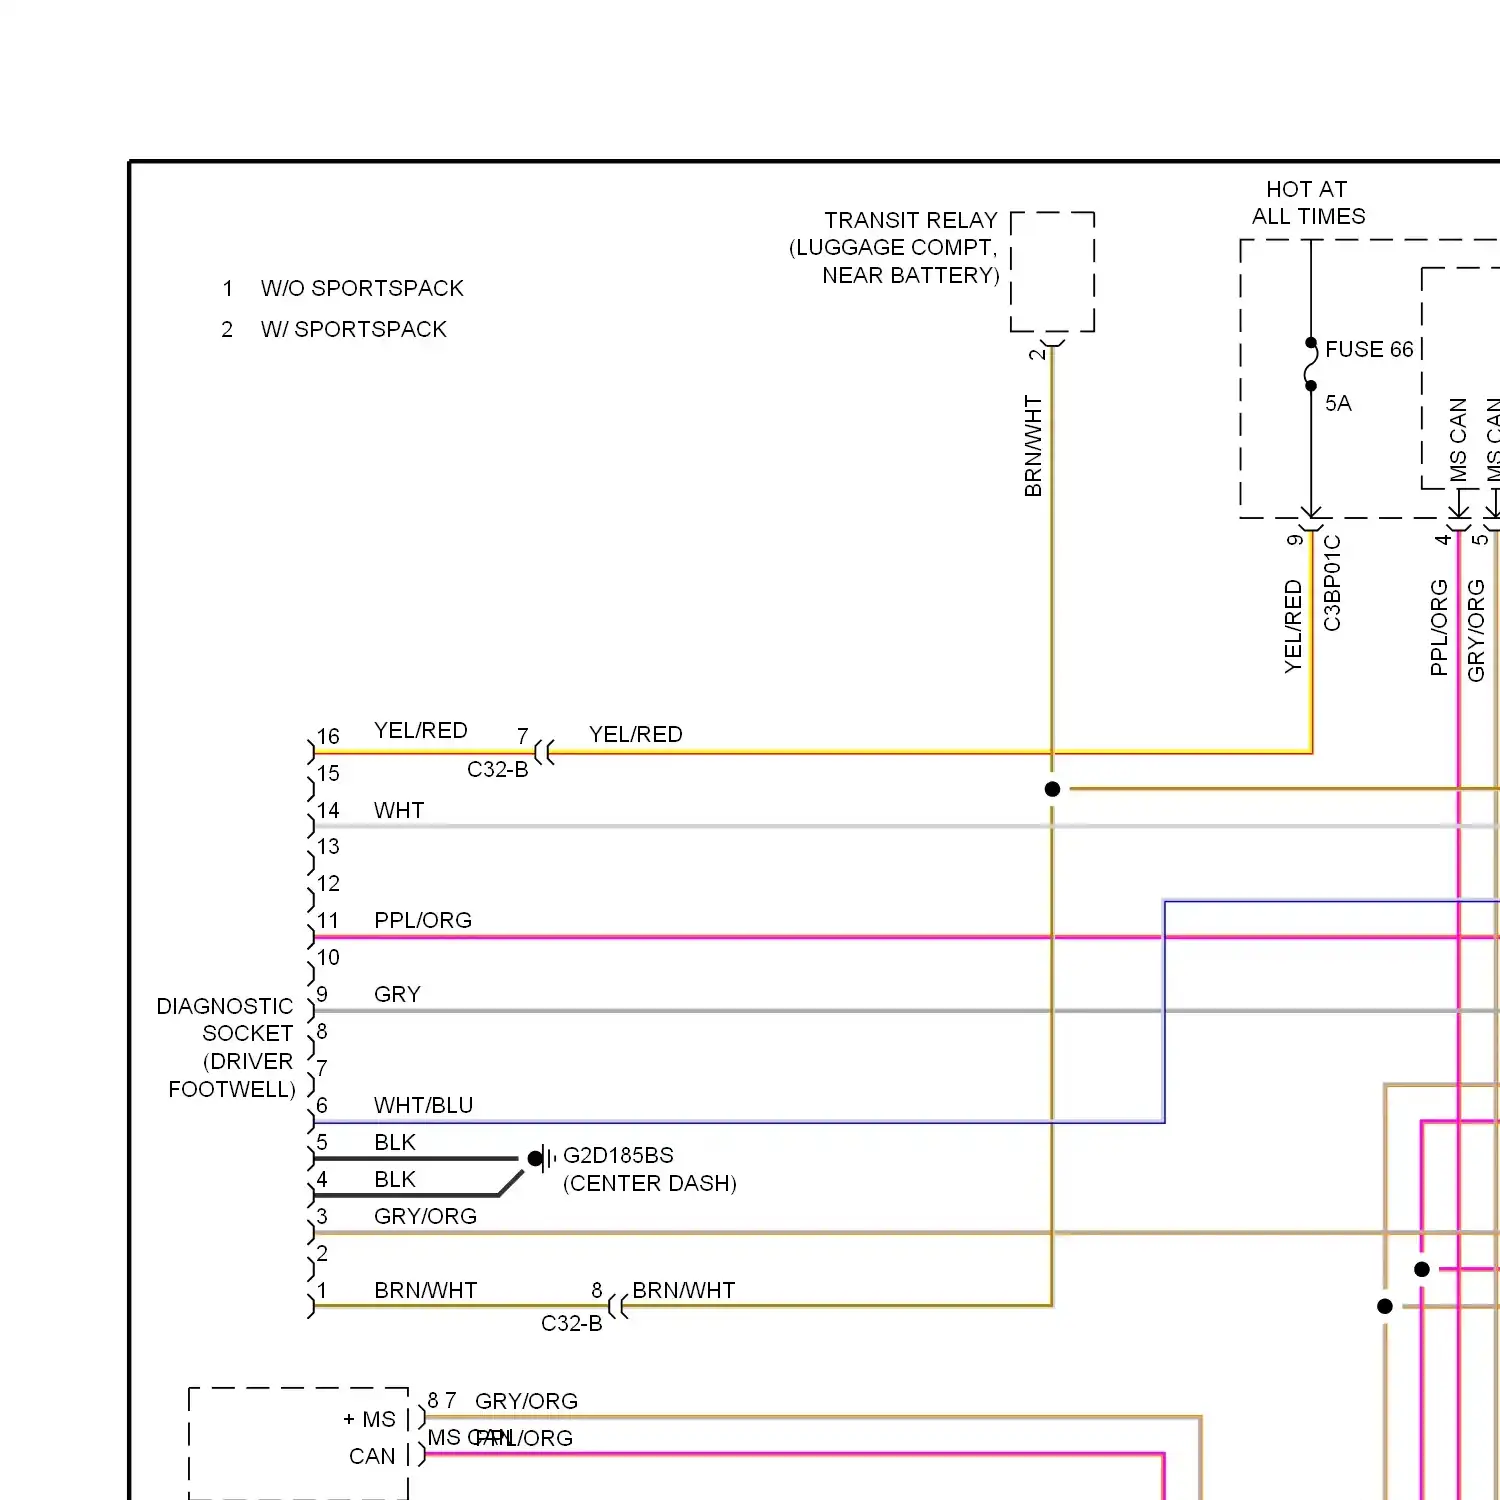Click the vertical BRN/WHT label below Transit Relay
Screen dimensions: 1500x1500
pos(1033,446)
